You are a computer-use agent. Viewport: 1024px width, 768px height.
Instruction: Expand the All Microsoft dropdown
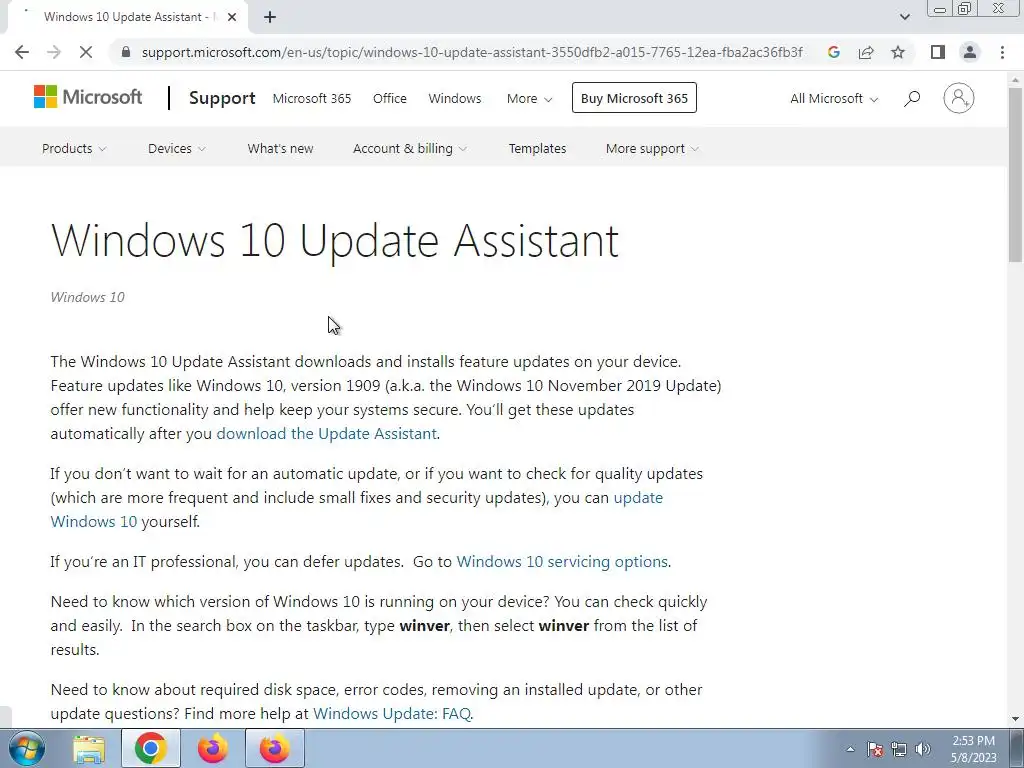coord(834,99)
